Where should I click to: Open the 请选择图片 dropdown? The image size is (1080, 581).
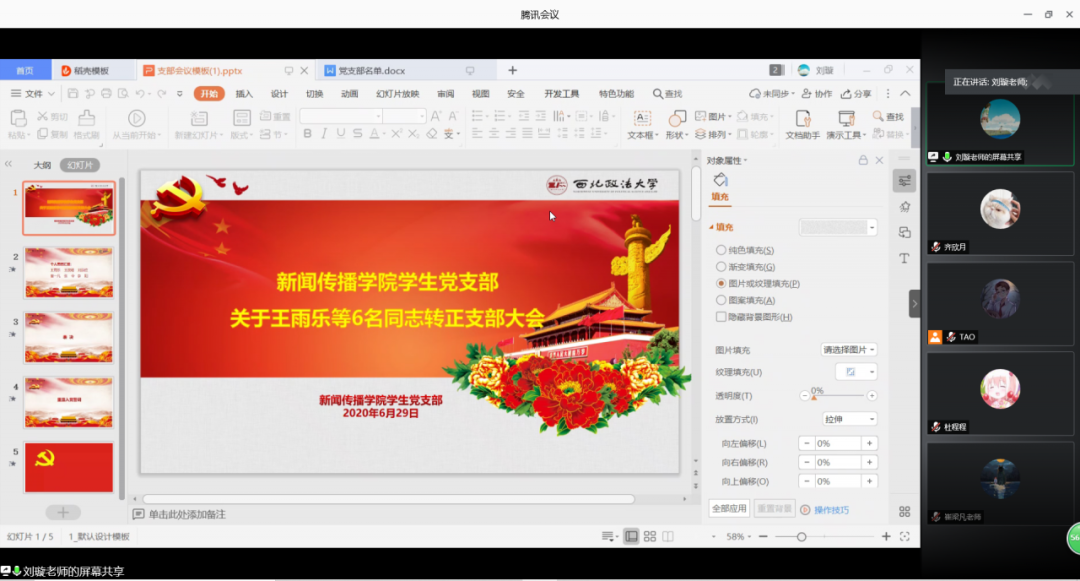click(849, 350)
